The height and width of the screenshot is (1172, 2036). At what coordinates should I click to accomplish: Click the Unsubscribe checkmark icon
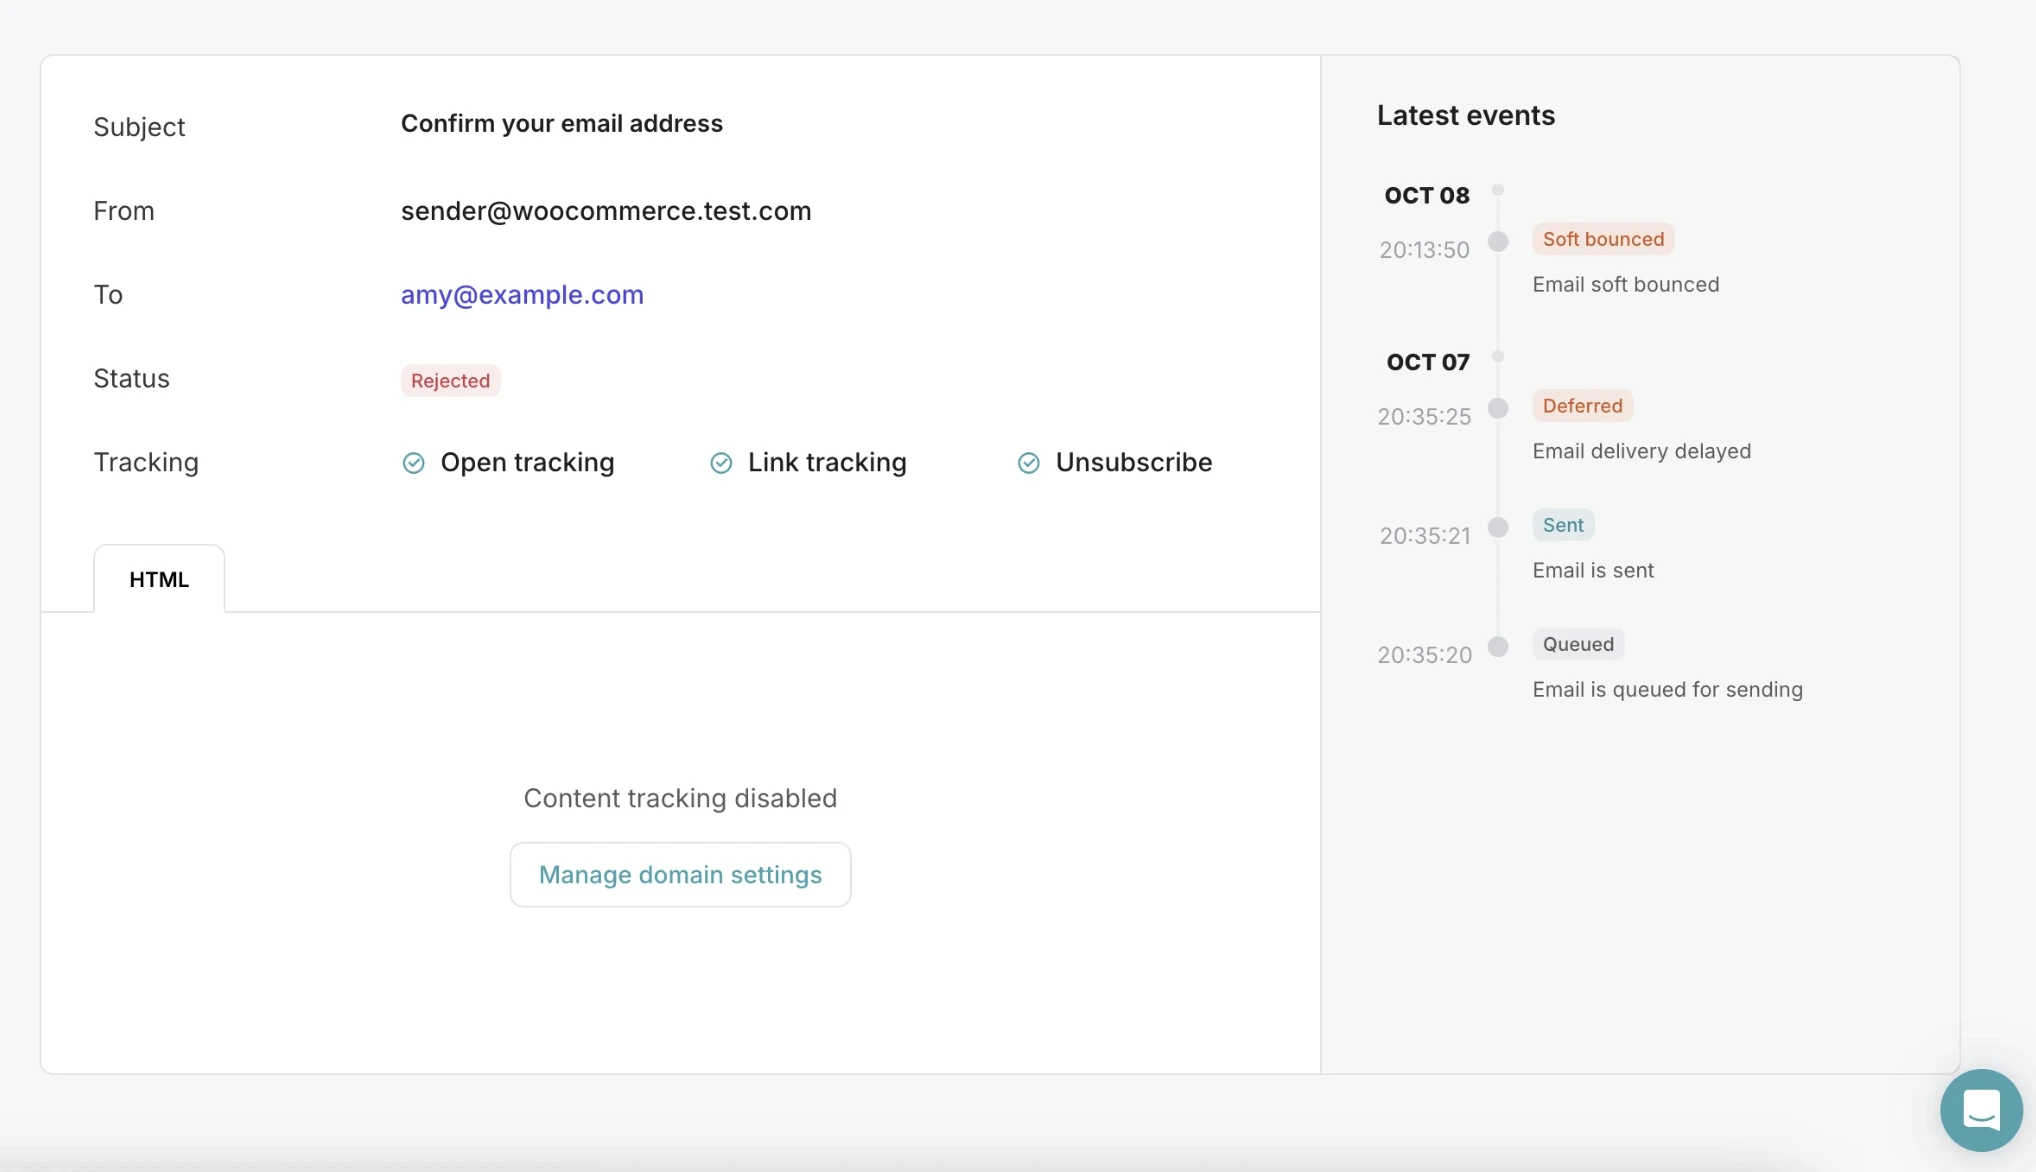(x=1029, y=463)
